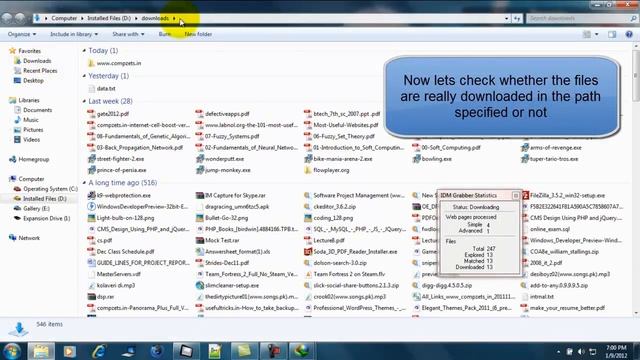640x360 pixels.
Task: Open the Share with menu
Action: (128, 34)
